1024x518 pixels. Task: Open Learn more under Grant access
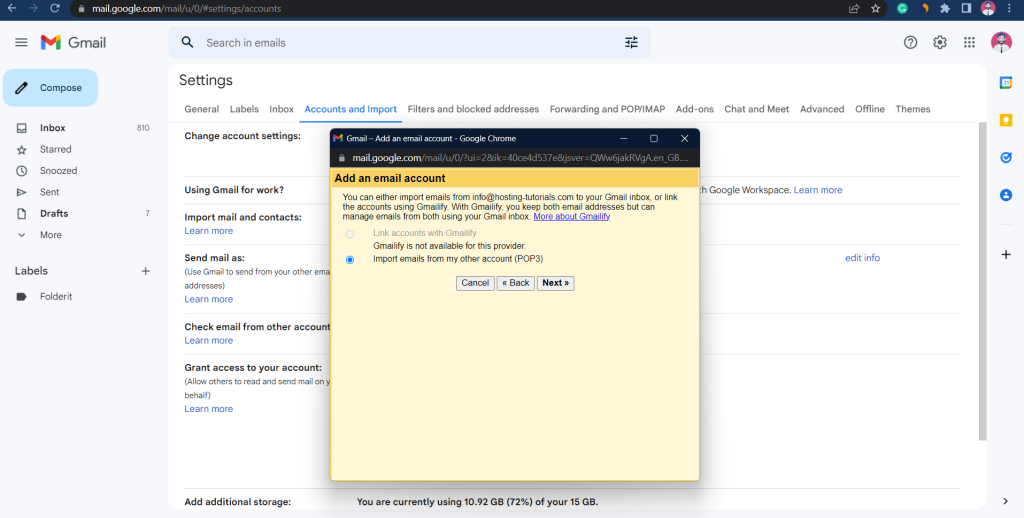click(x=208, y=409)
